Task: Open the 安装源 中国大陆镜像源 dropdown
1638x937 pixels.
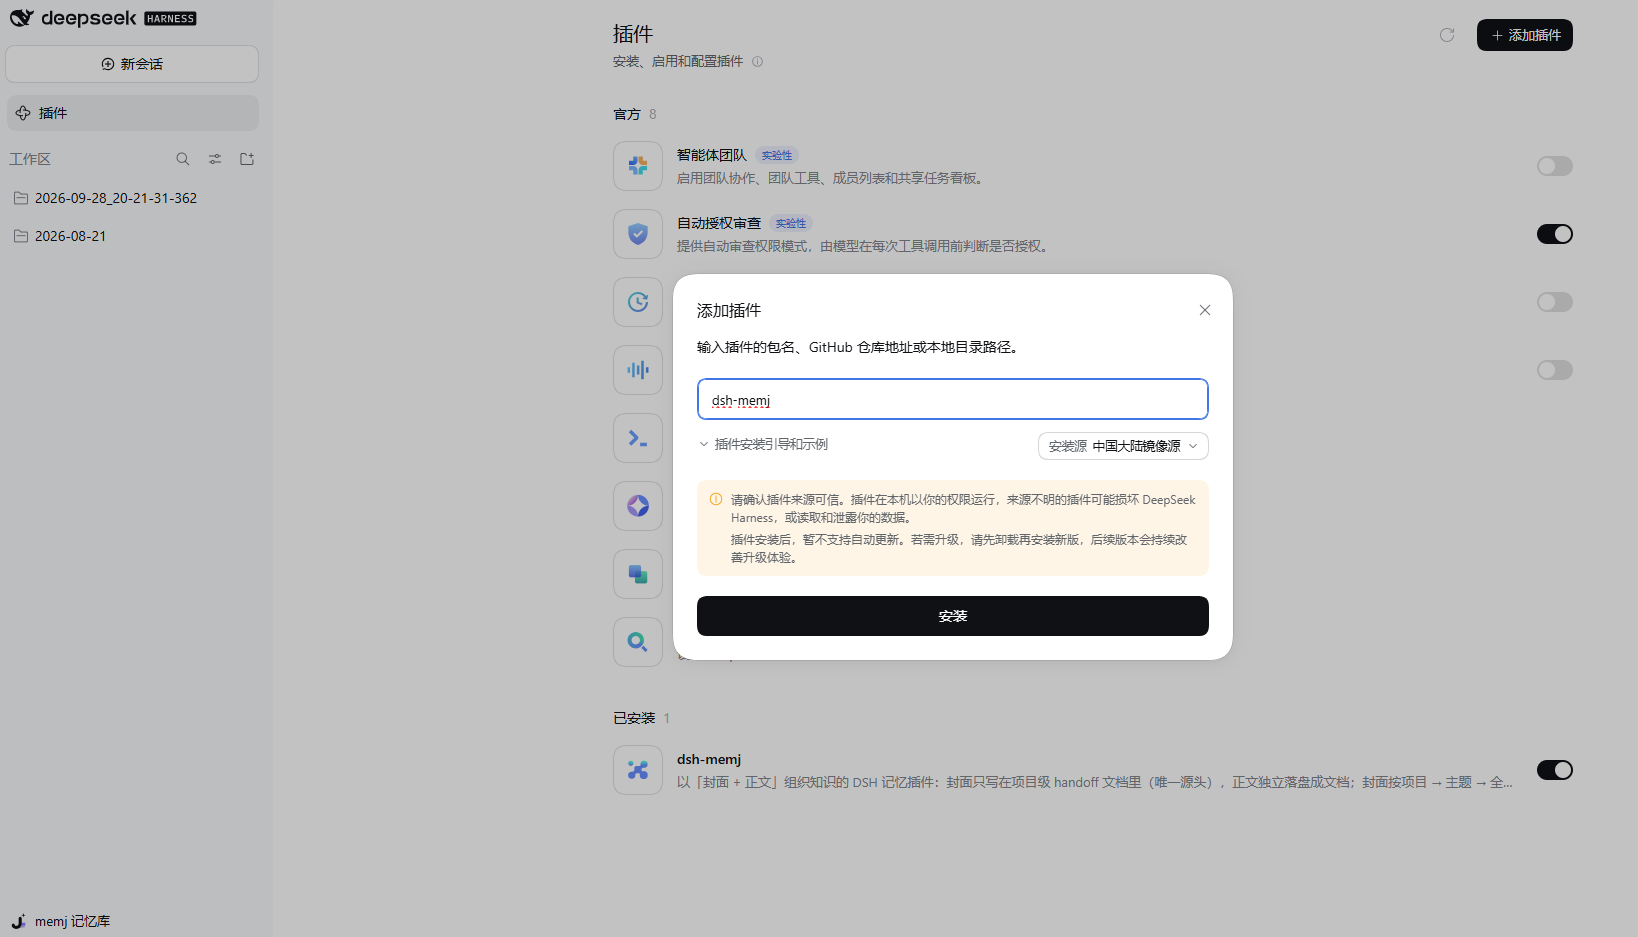Action: pos(1123,446)
